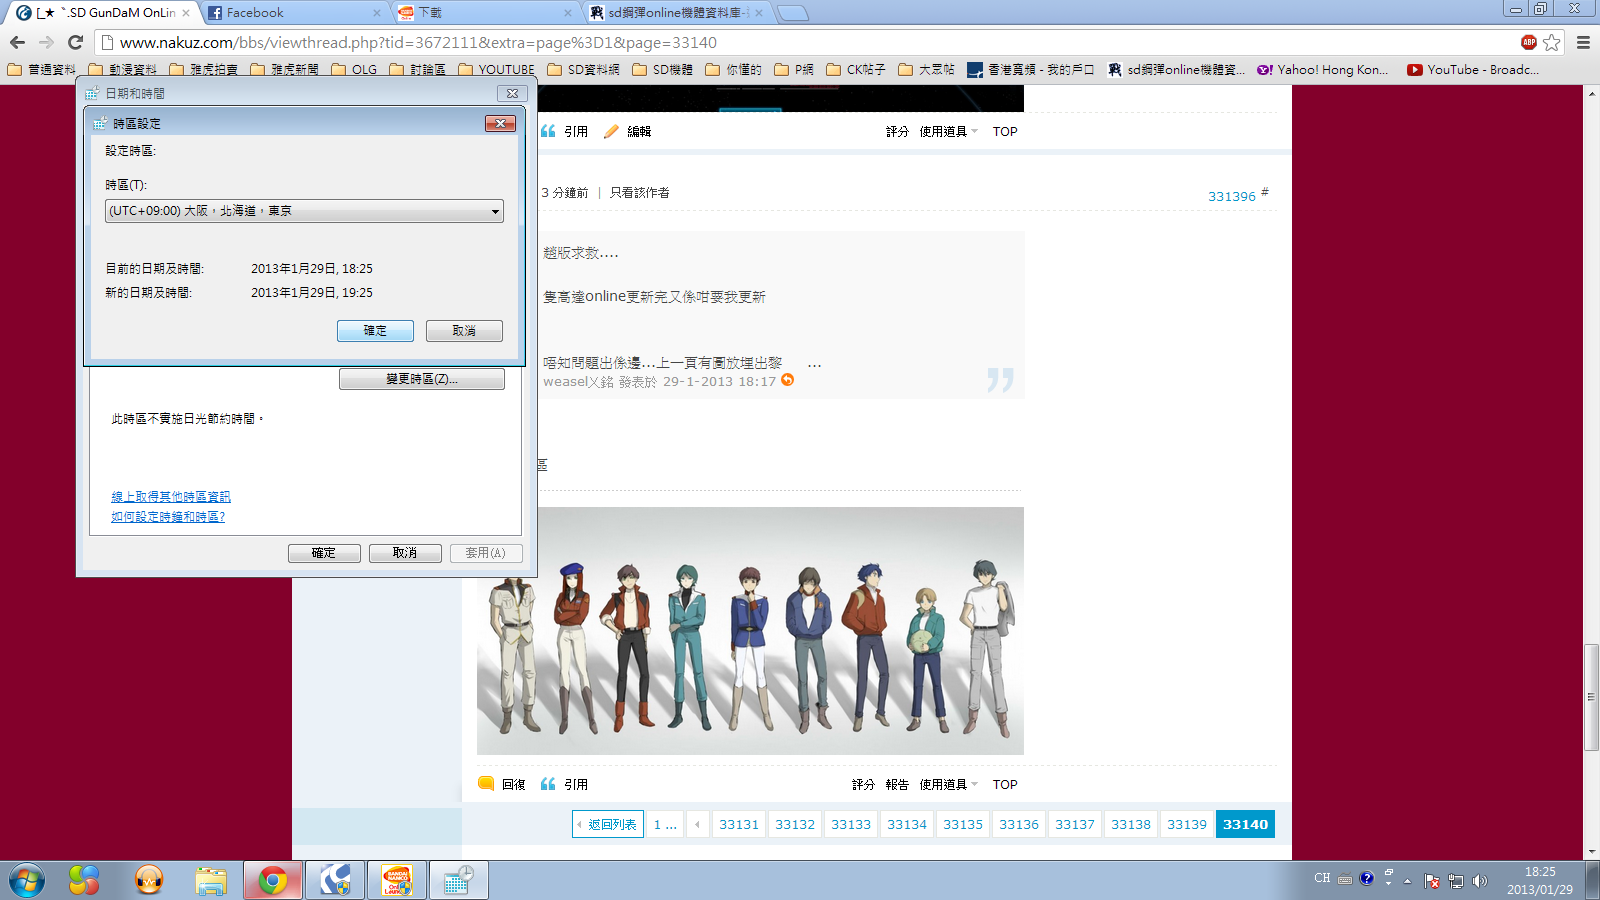Click the orange jump icon after 18:17
This screenshot has height=900, width=1600.
coord(788,380)
